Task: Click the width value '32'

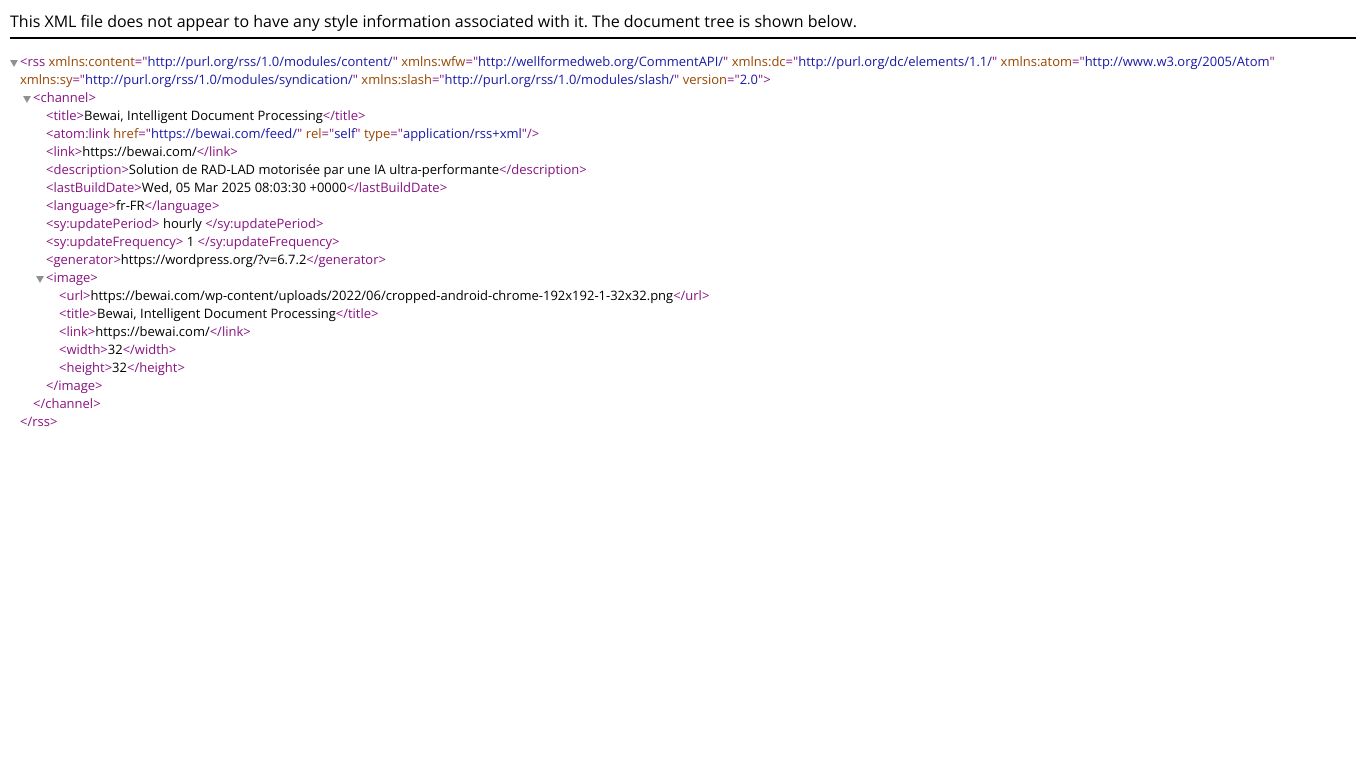Action: coord(115,349)
